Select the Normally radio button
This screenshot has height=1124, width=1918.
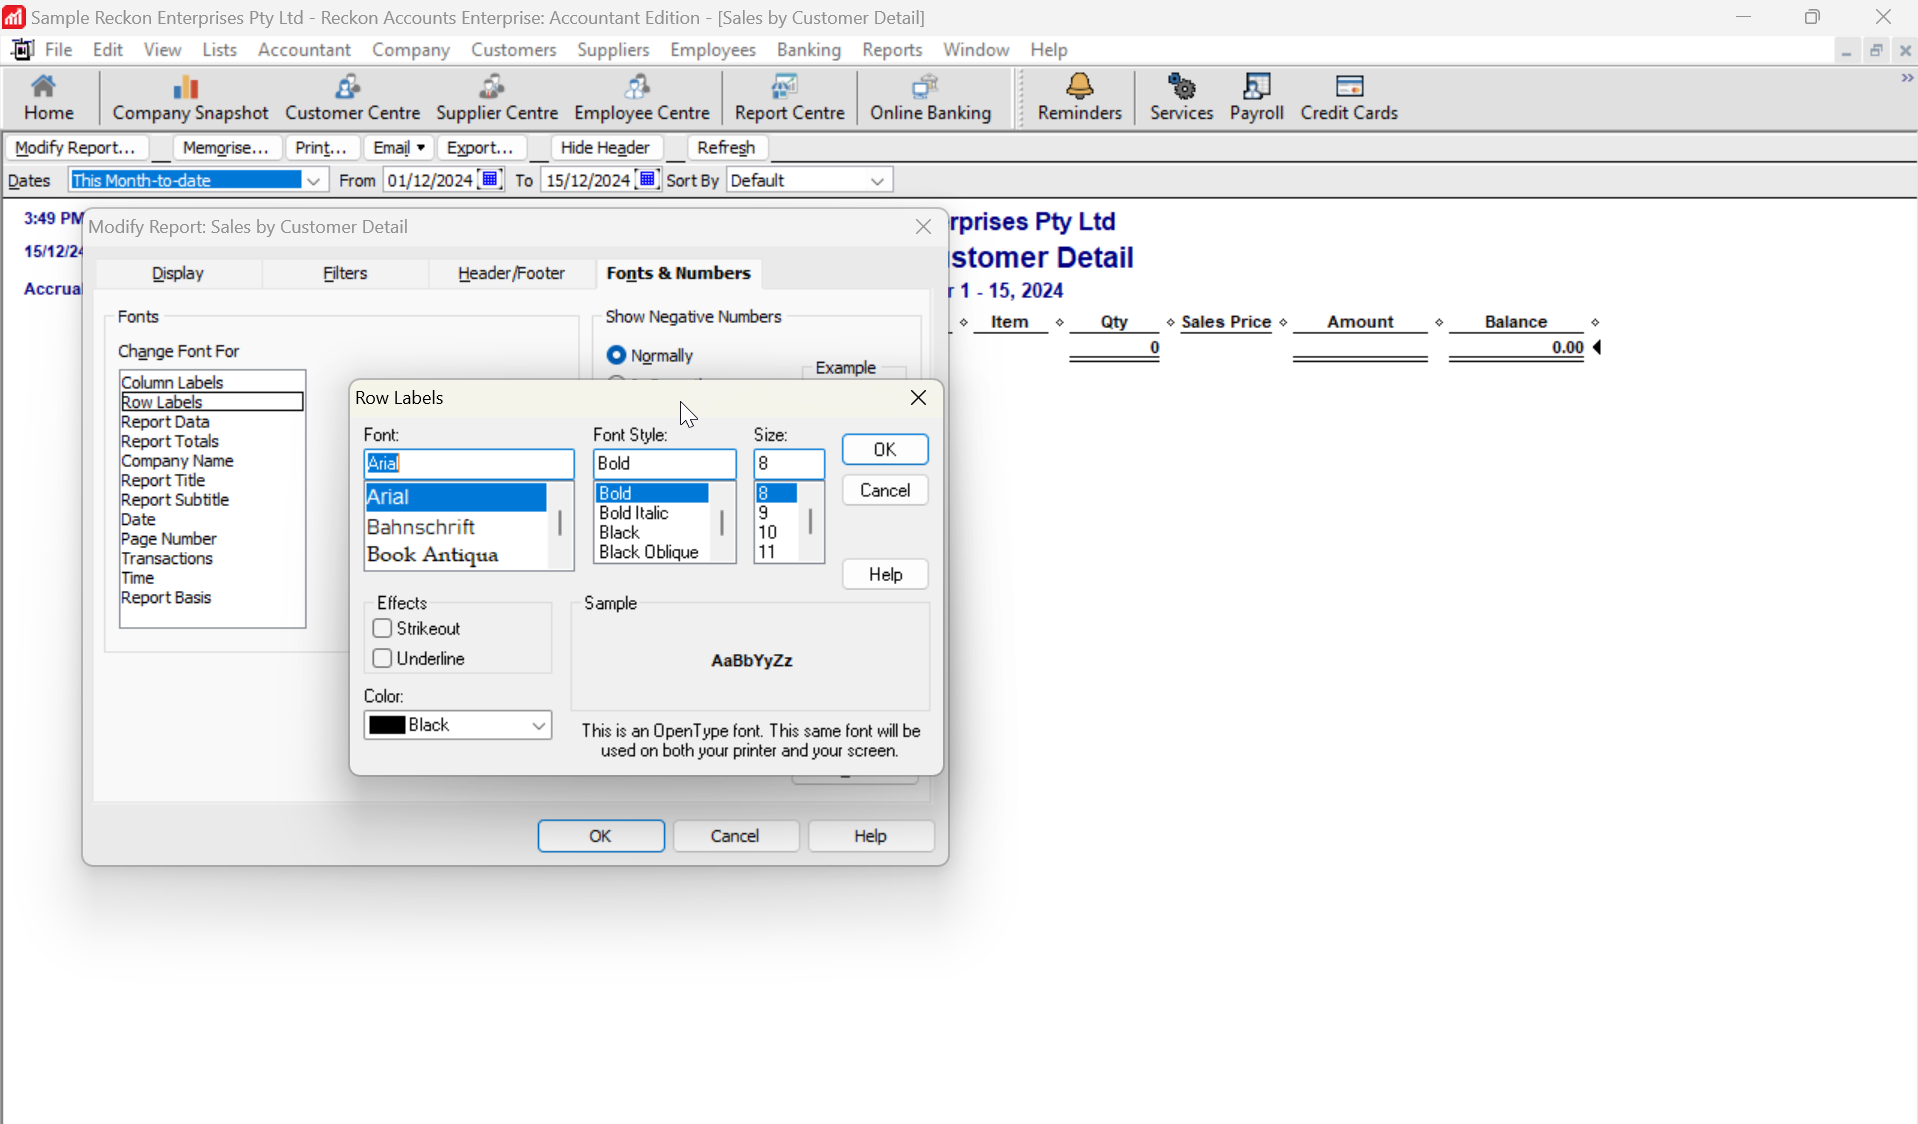pos(616,355)
